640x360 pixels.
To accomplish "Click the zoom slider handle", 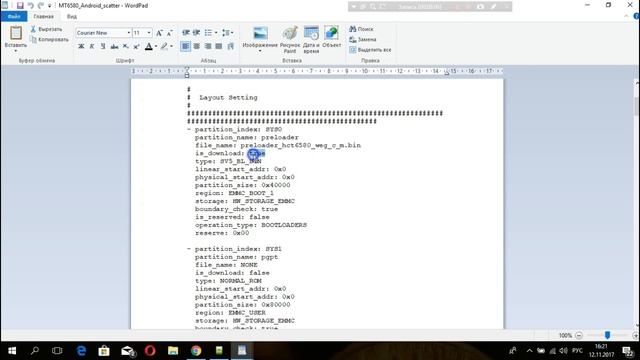I will pos(607,335).
